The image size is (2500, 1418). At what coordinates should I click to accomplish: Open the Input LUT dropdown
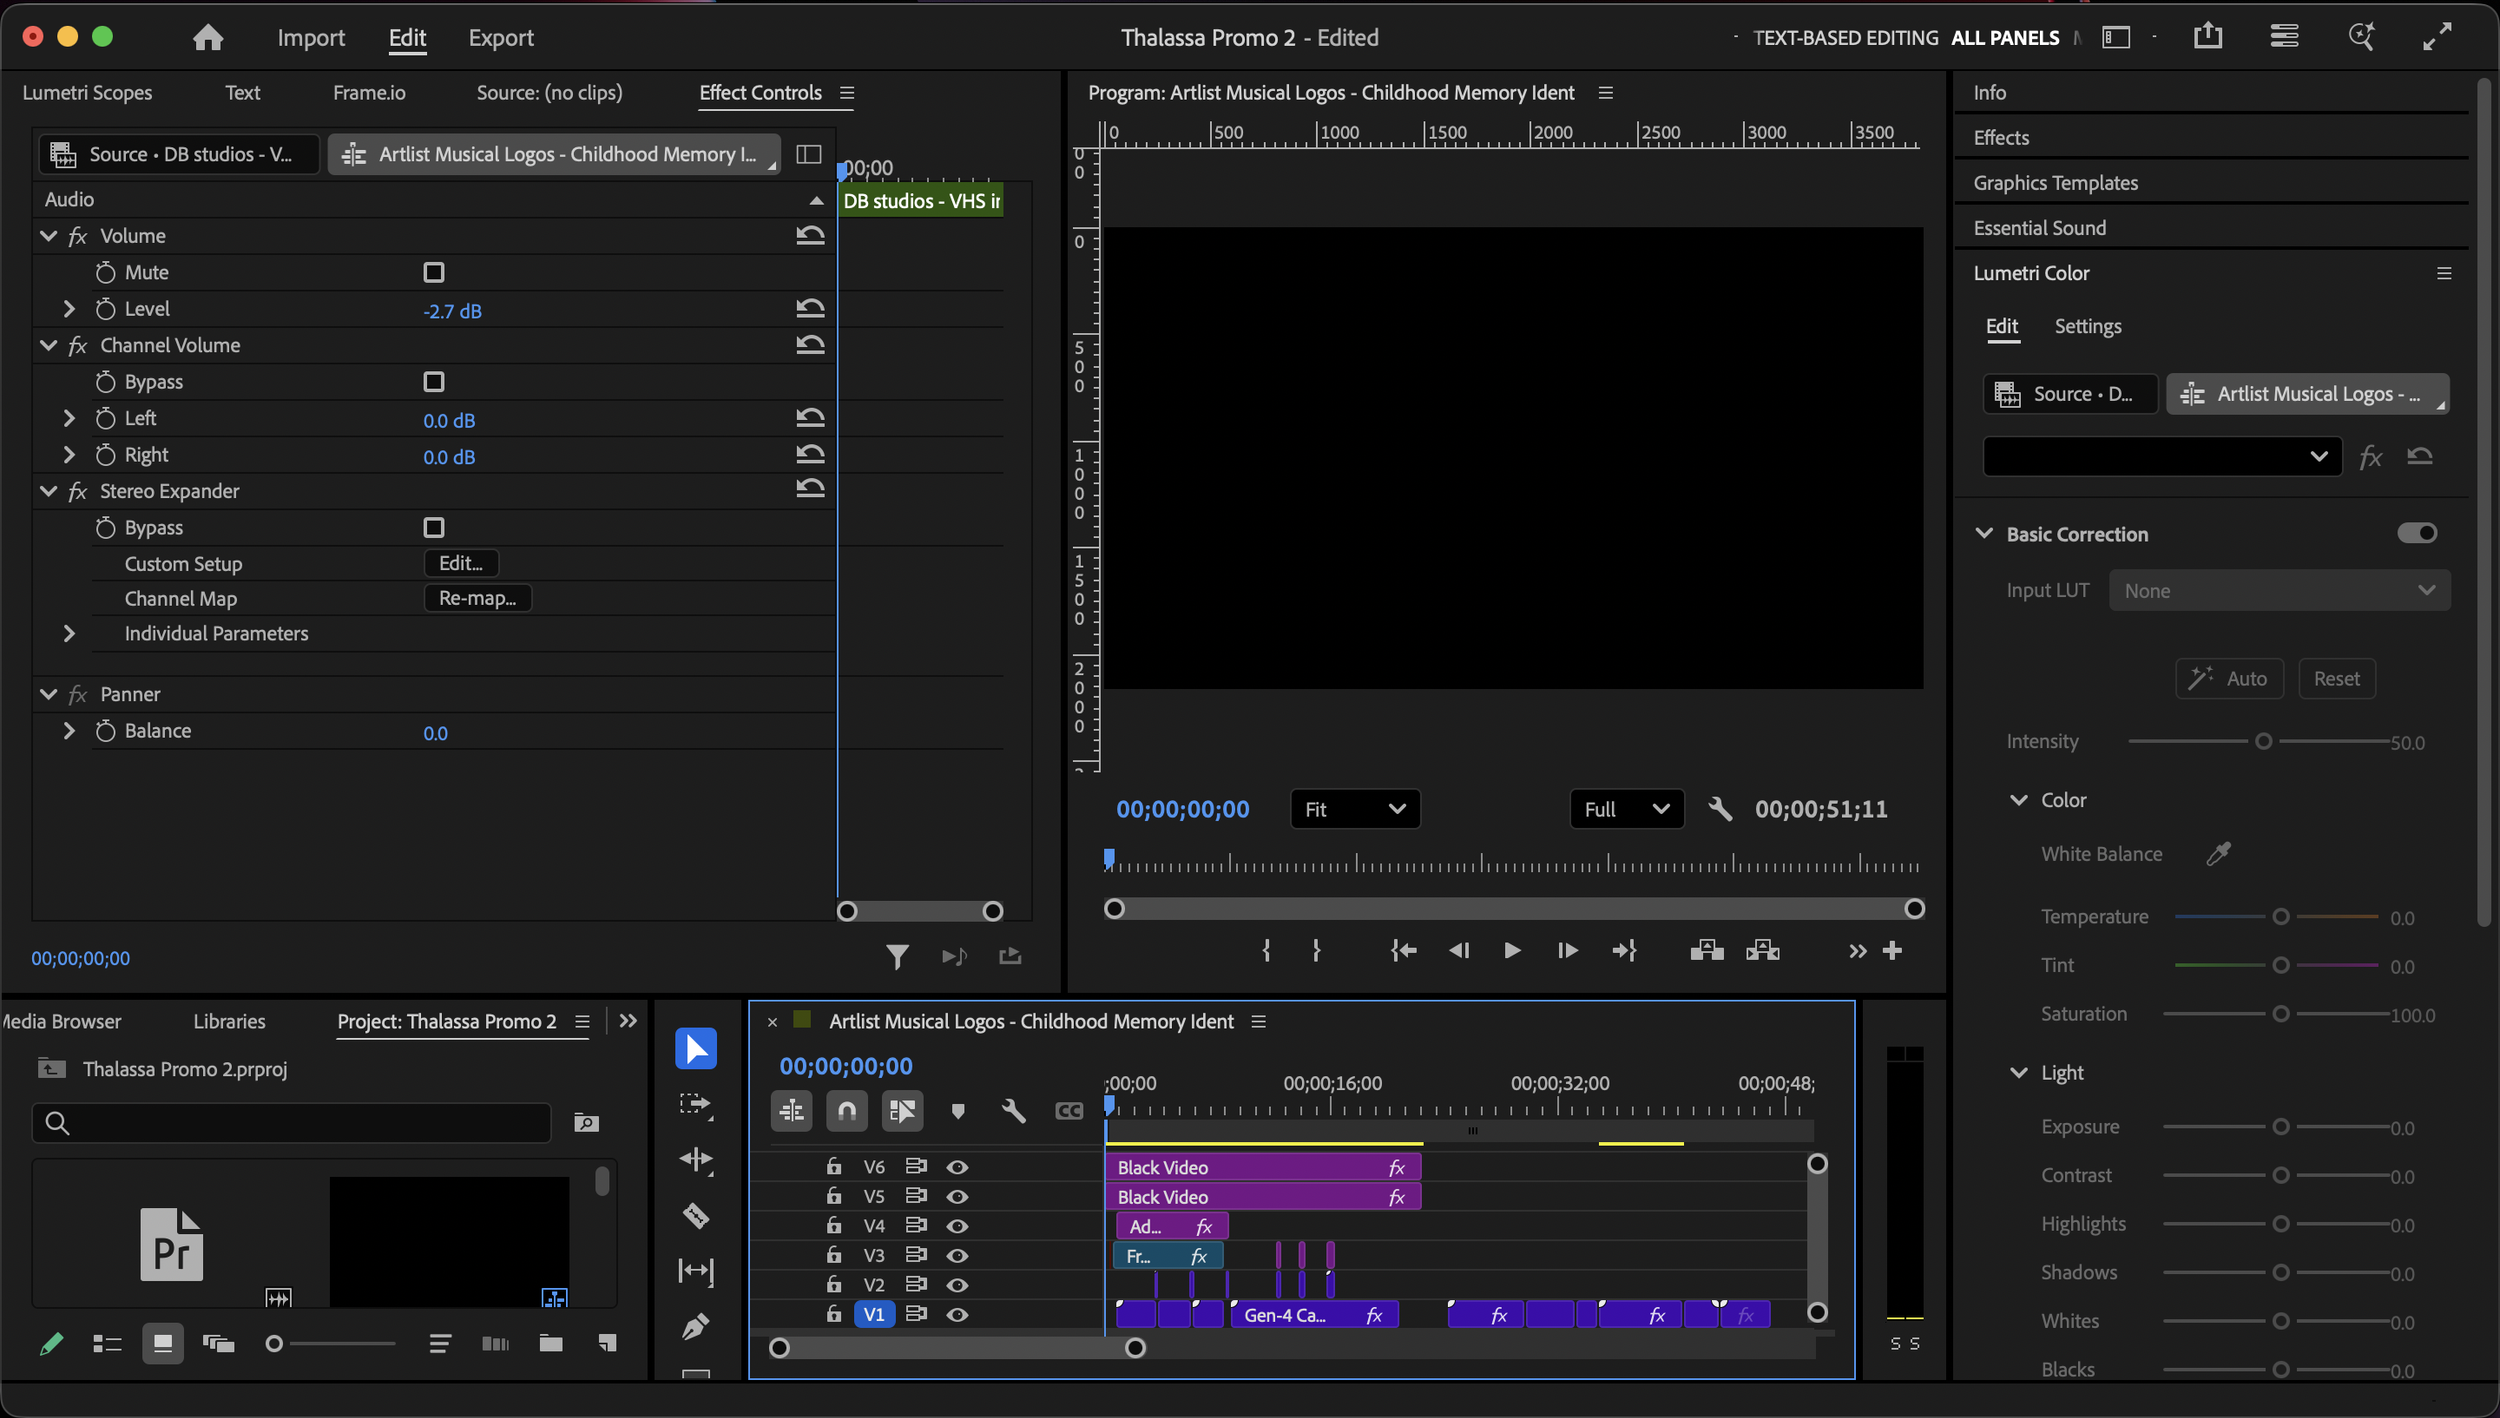tap(2279, 590)
